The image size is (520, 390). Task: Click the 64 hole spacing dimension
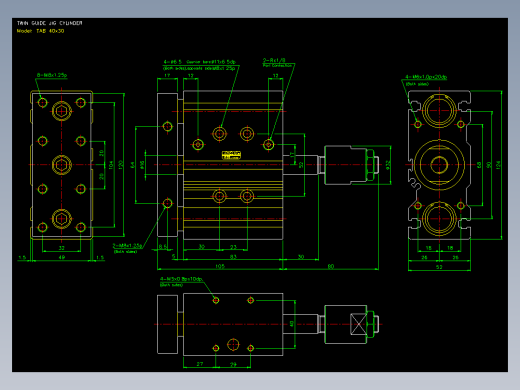tap(132, 165)
